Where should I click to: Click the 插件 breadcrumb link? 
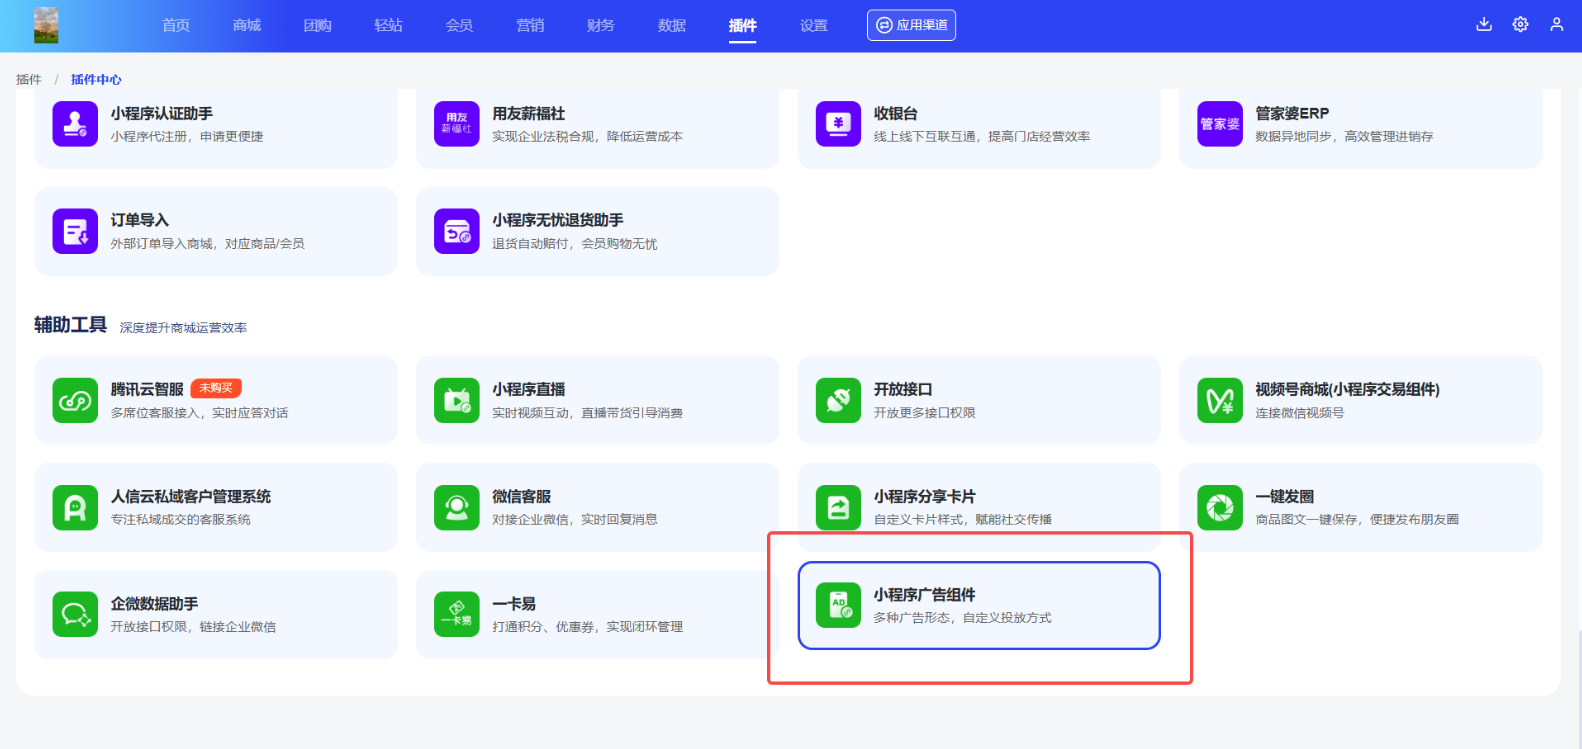coord(29,80)
